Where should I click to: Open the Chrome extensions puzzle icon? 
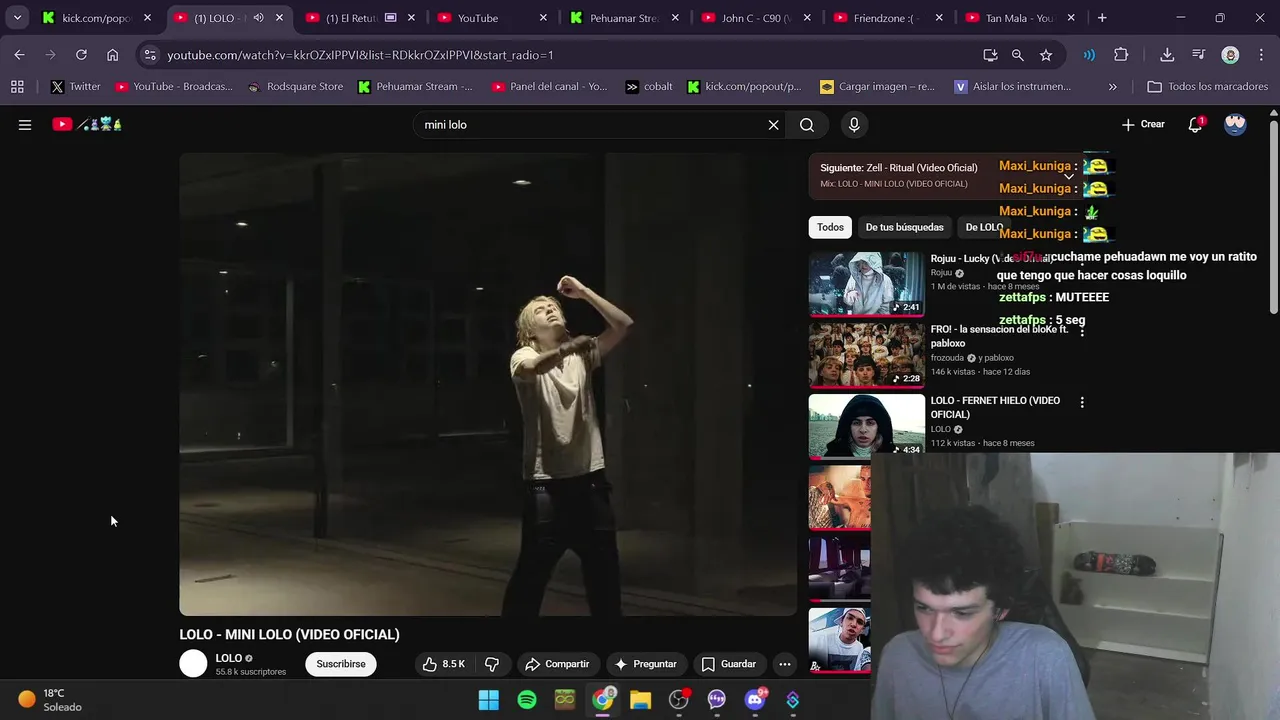[1121, 55]
